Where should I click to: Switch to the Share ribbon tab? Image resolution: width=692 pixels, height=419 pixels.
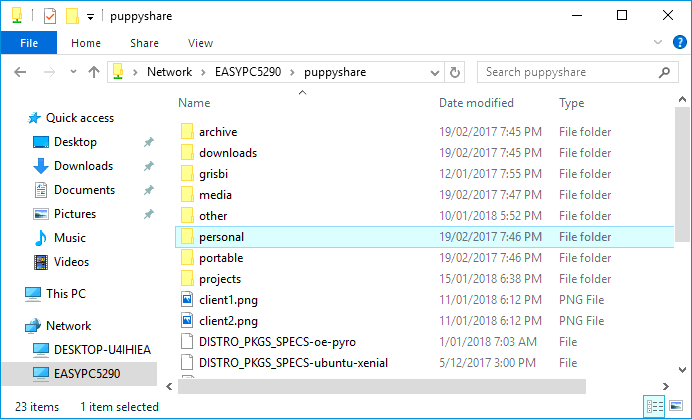click(x=144, y=43)
